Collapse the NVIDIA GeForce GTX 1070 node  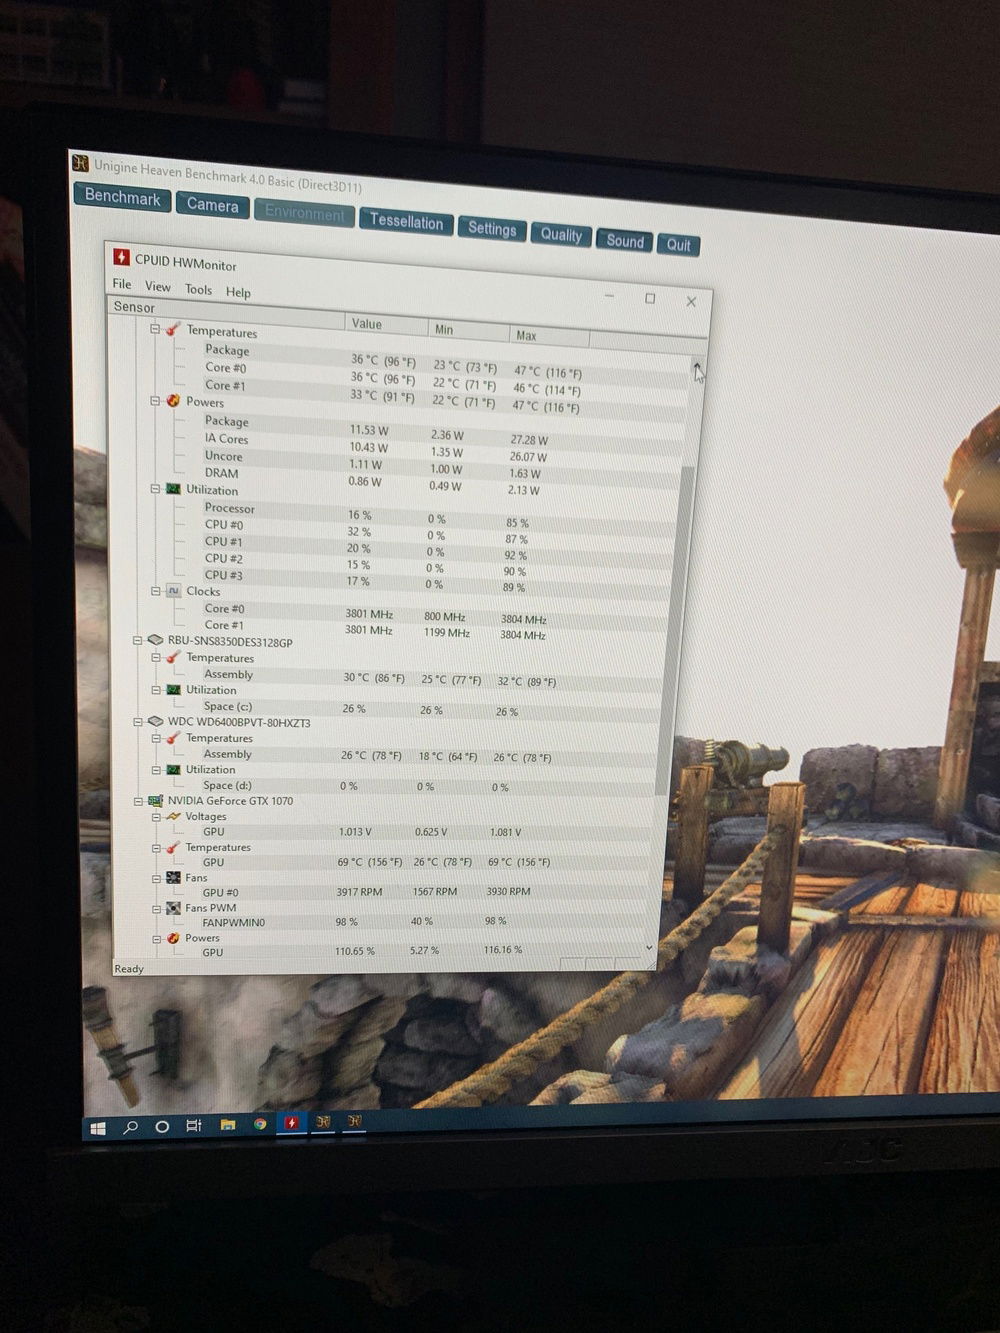[x=138, y=801]
